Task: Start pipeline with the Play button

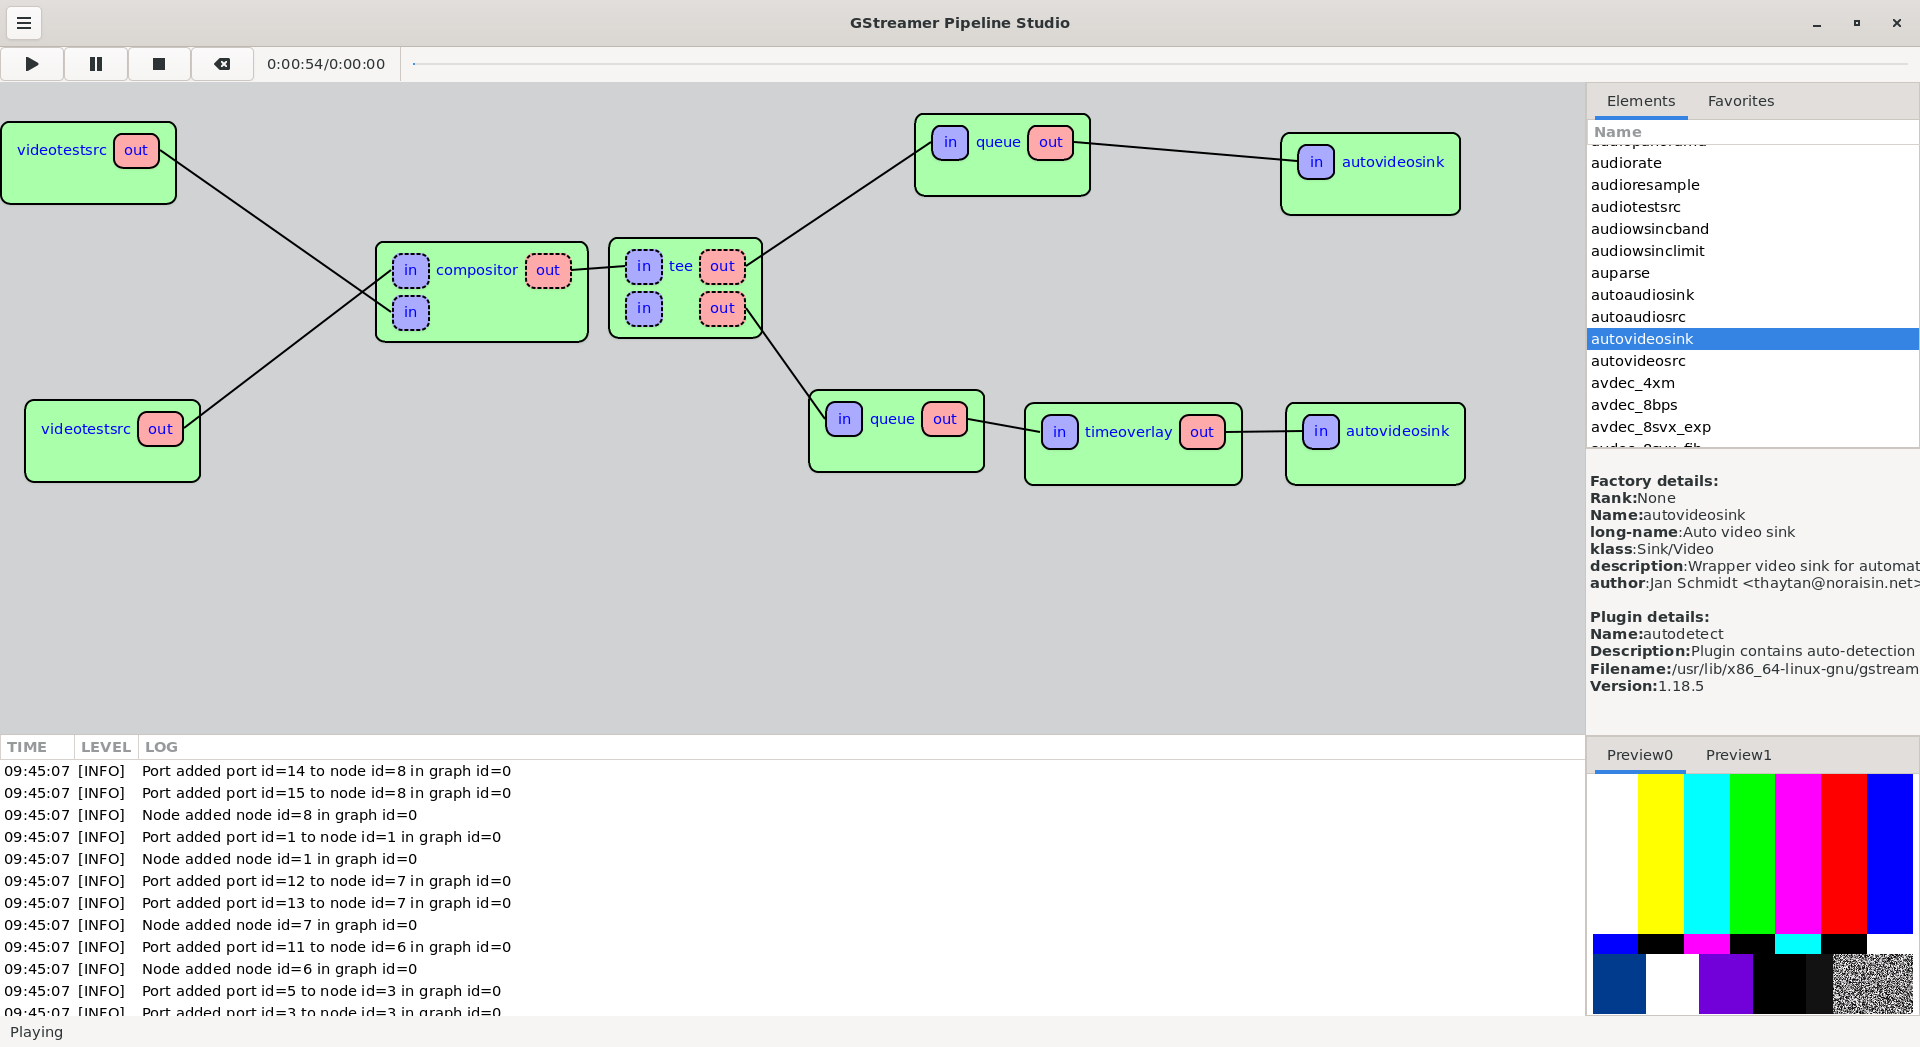Action: 32,64
